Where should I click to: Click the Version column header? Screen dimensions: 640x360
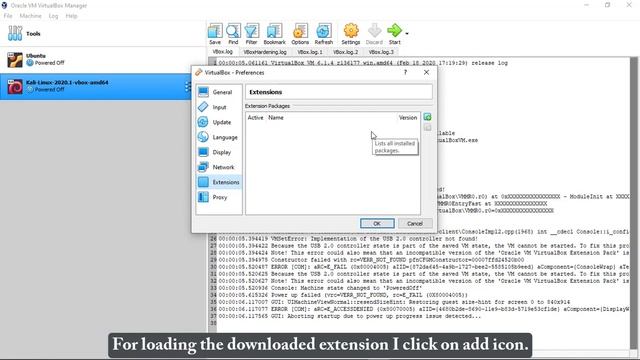click(407, 118)
